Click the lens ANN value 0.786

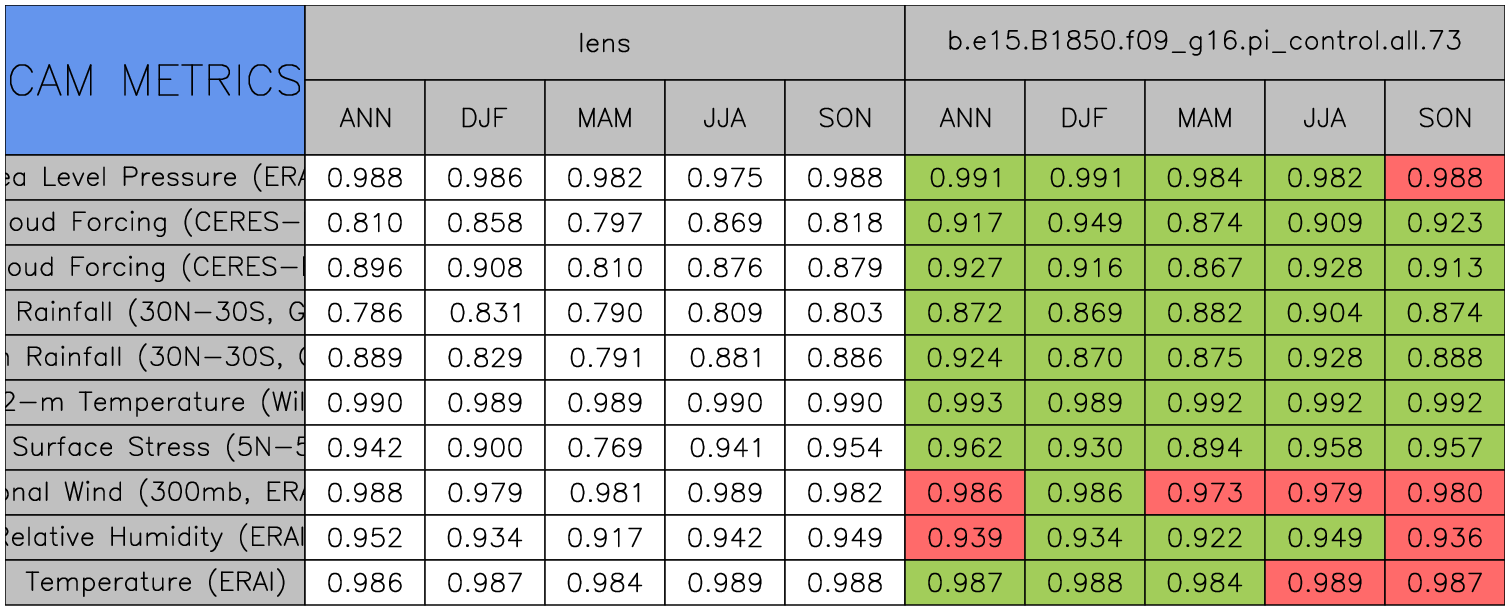(365, 312)
